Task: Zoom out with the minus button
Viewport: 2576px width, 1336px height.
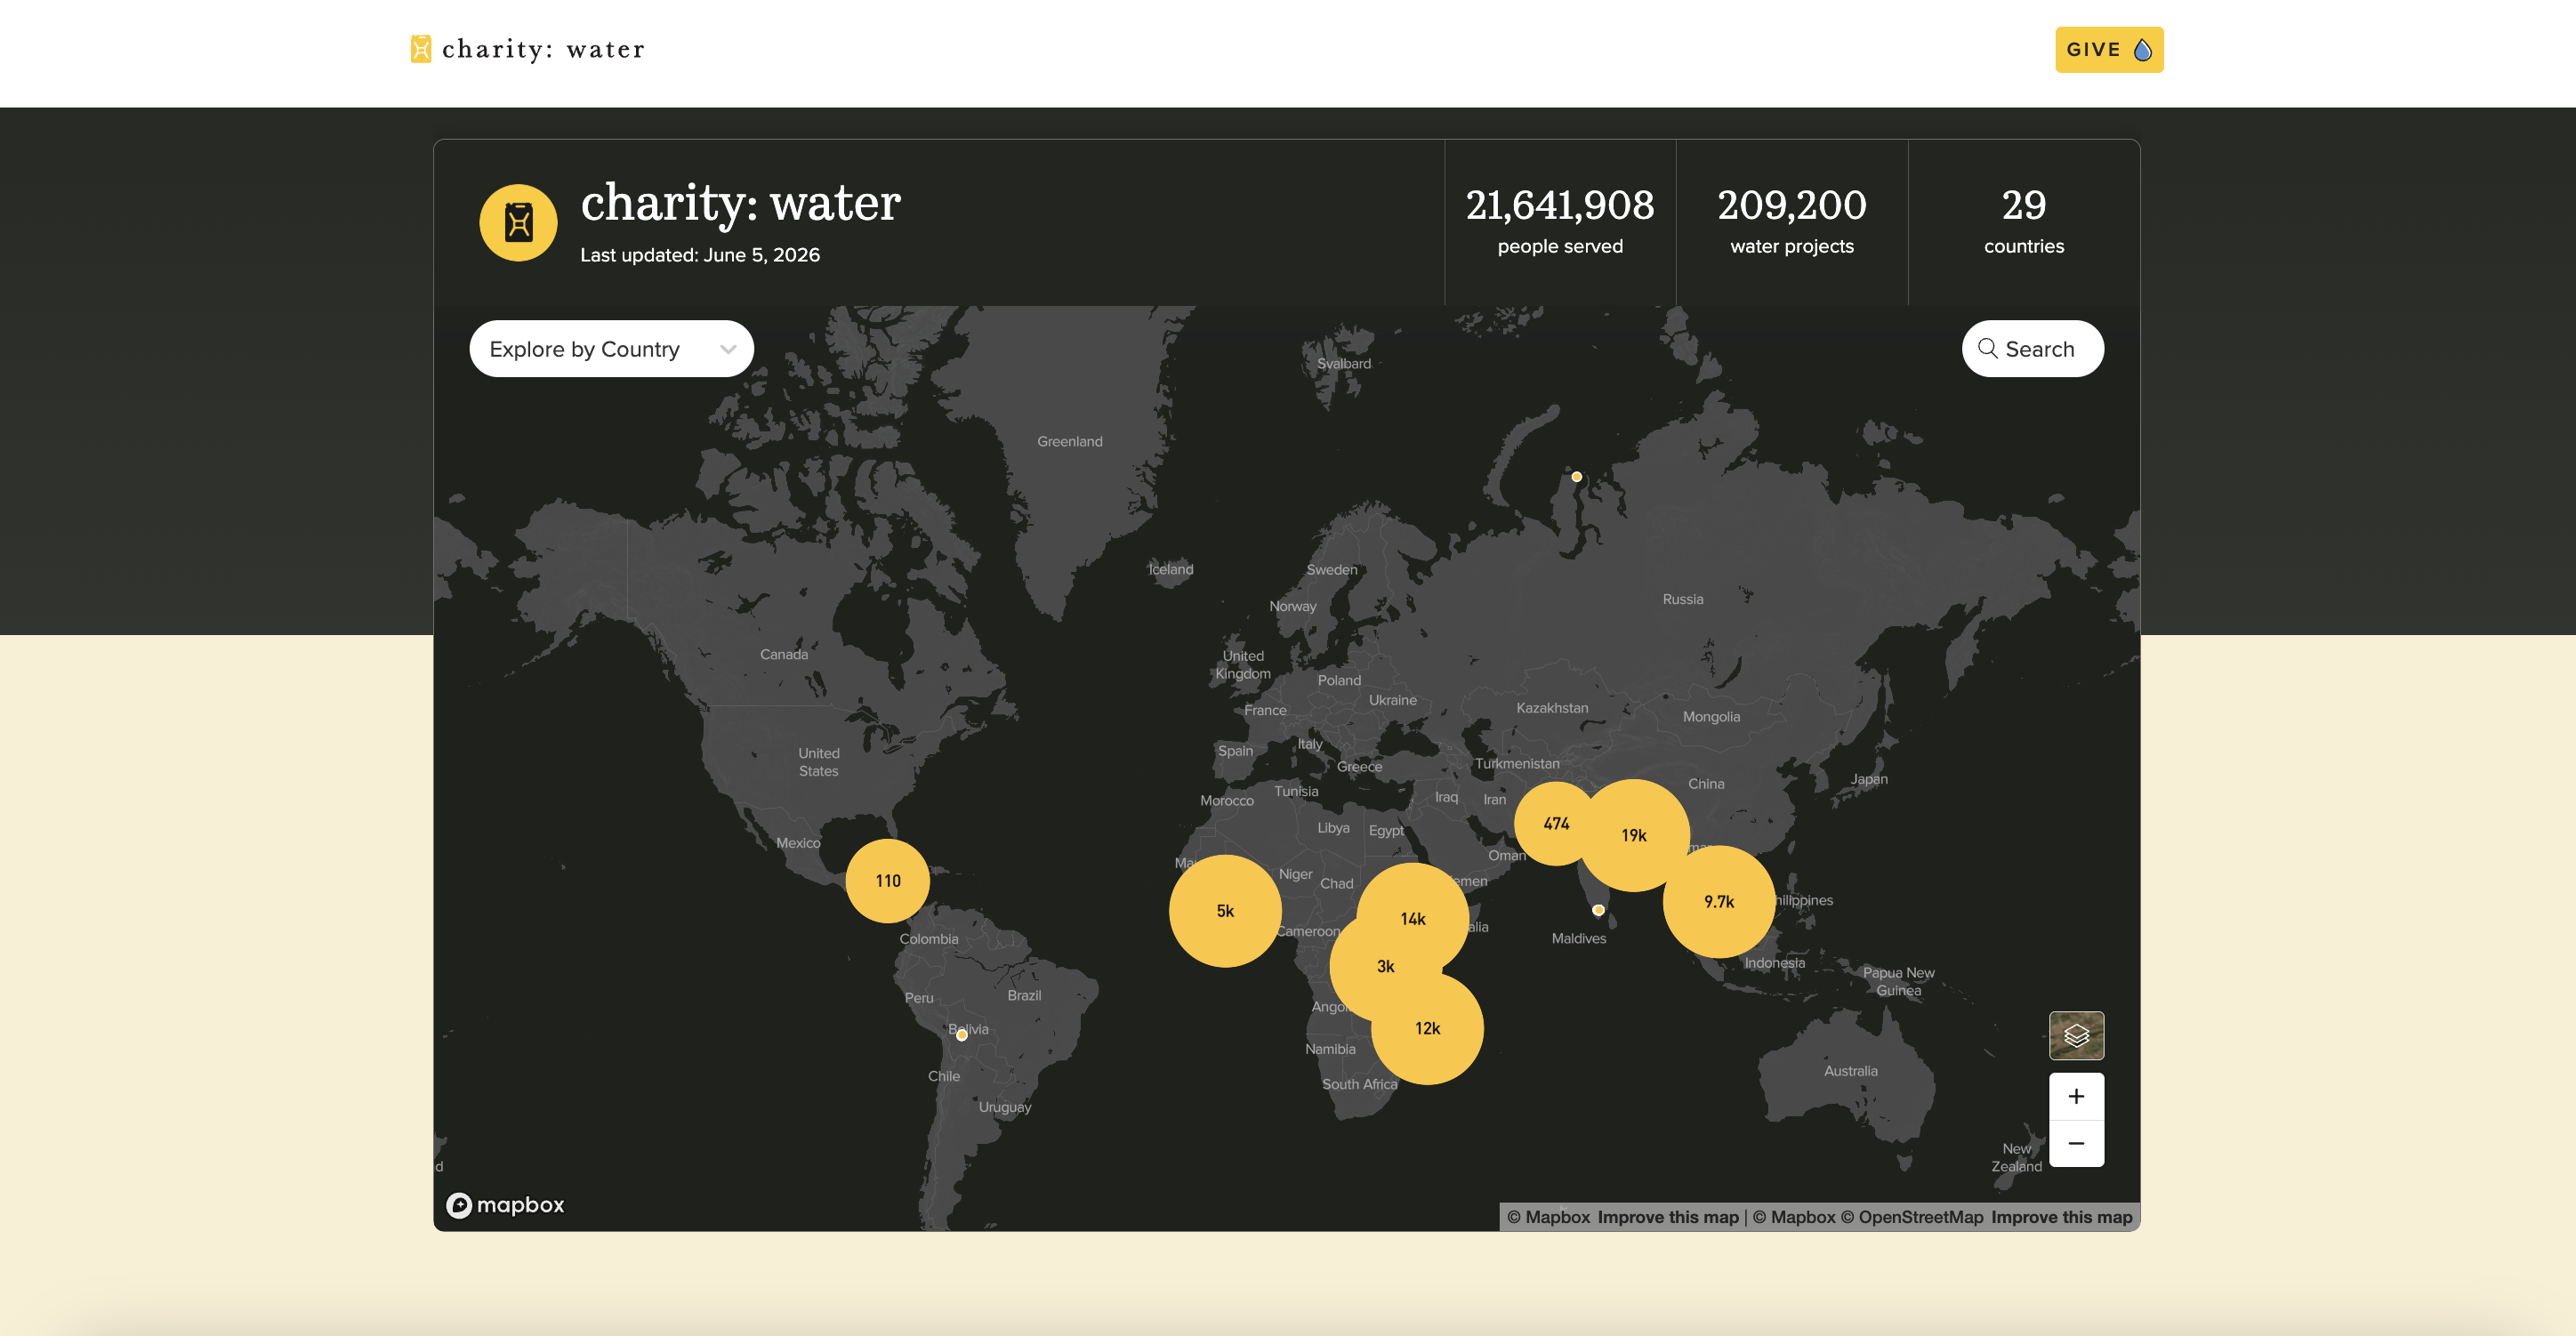Action: point(2076,1143)
